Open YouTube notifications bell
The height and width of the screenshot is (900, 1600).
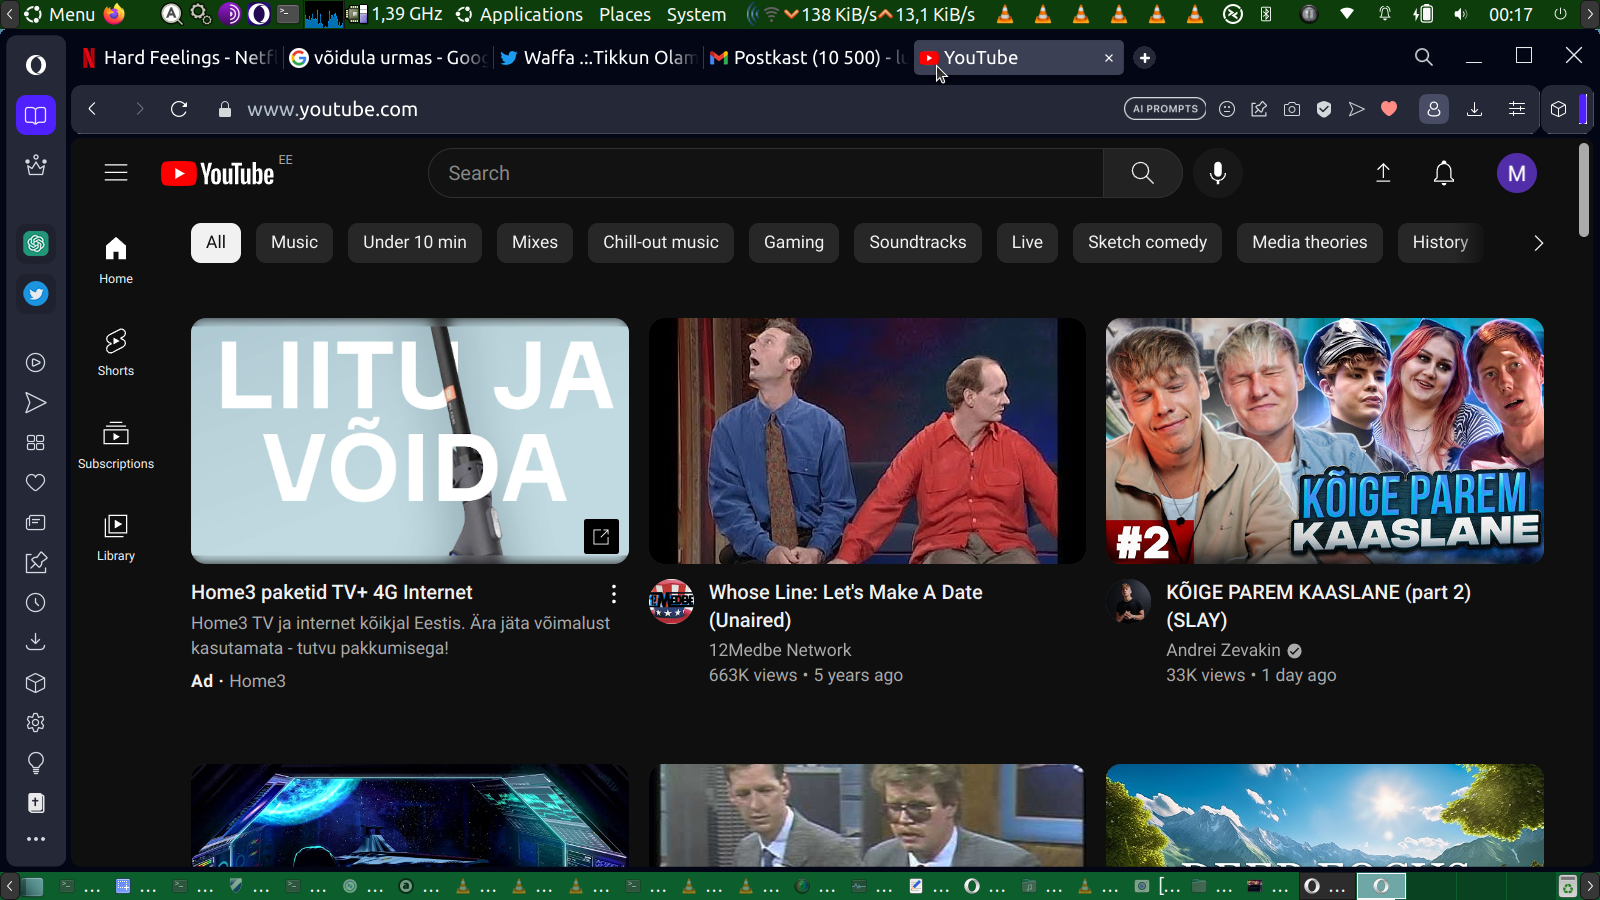[1444, 173]
